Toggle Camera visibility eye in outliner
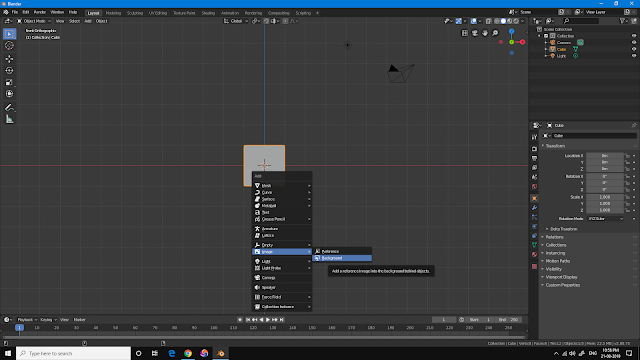Screen dimensions: 640x360 634,42
